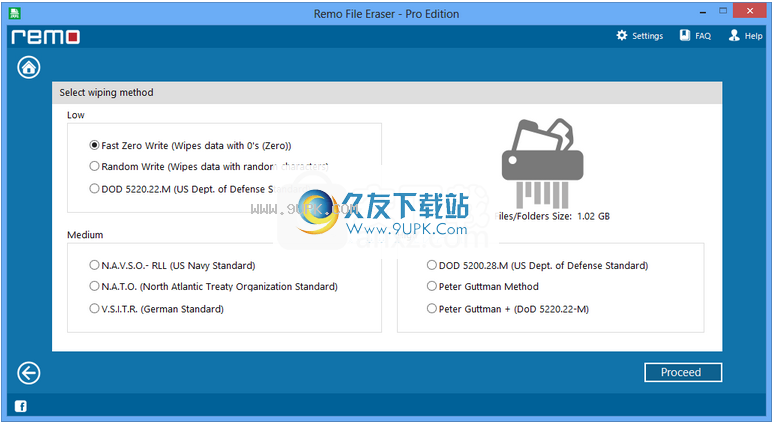Choose N.A.V.S.O.- RLL US Navy Standard
The width and height of the screenshot is (773, 424).
point(172,265)
